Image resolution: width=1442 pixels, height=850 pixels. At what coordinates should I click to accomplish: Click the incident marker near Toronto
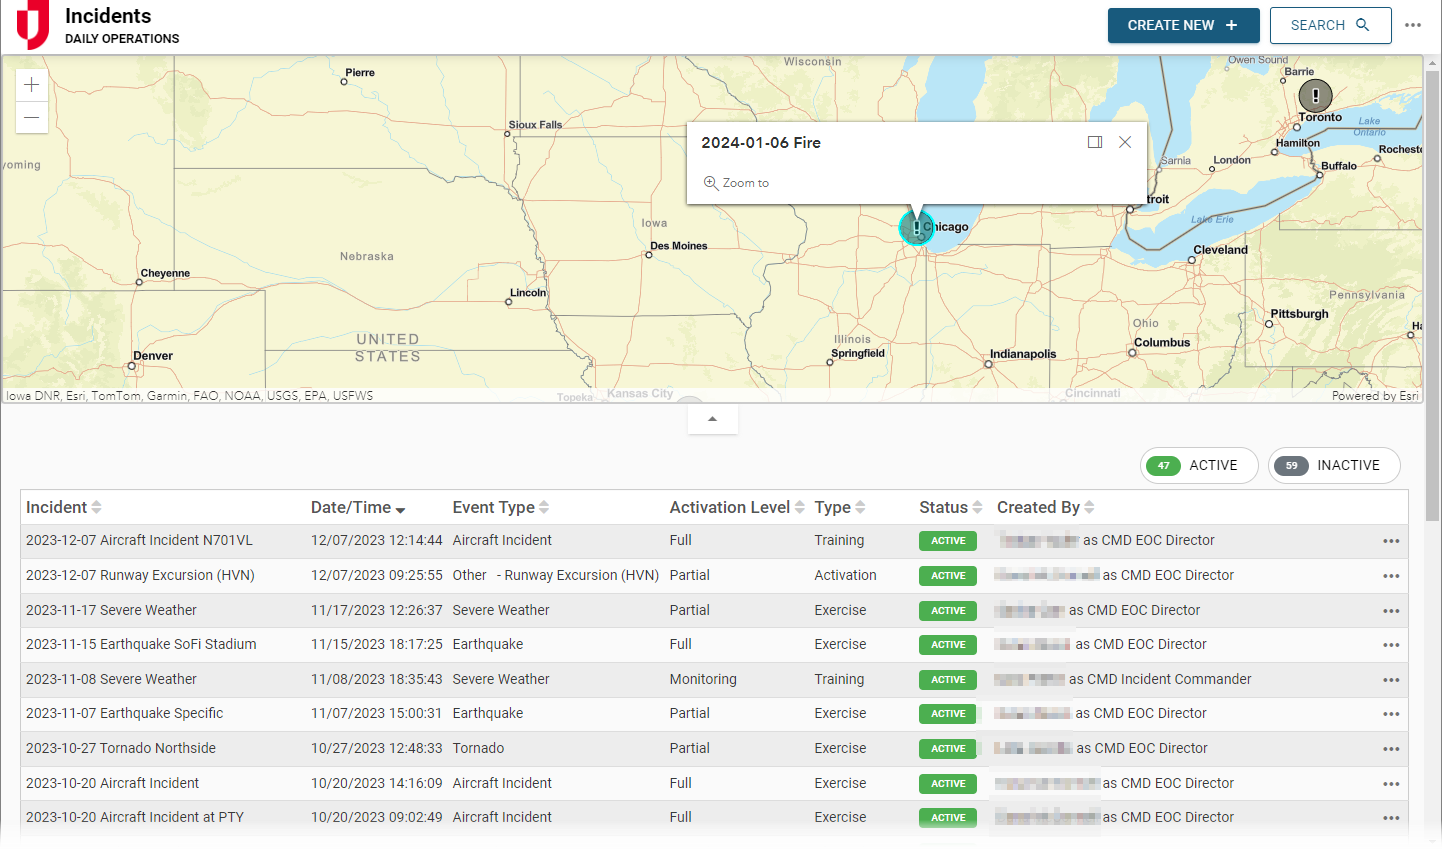[x=1314, y=96]
